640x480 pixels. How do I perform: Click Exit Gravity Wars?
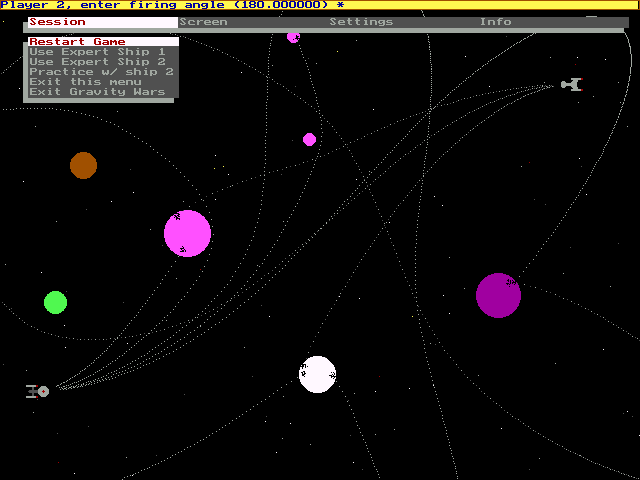click(103, 92)
